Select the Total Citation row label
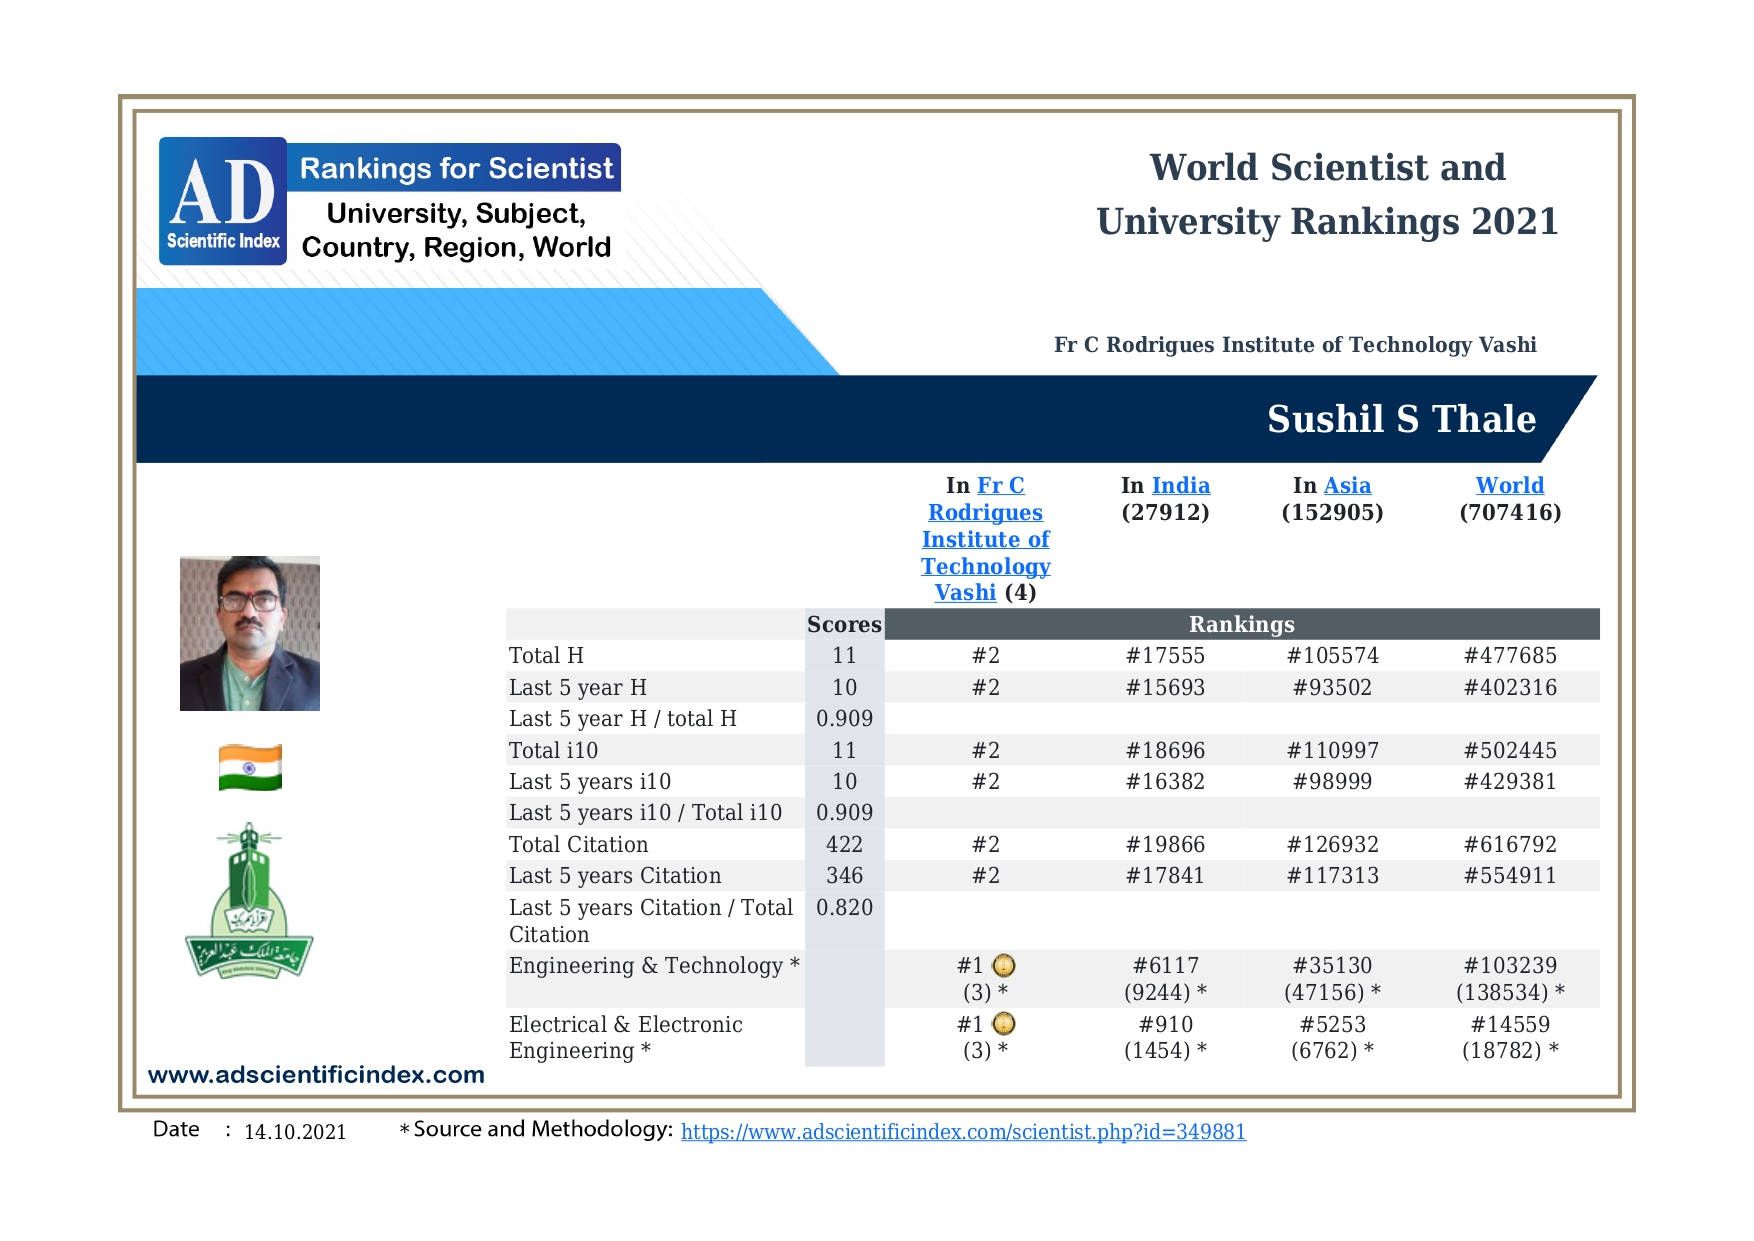The height and width of the screenshot is (1241, 1754). pos(578,845)
